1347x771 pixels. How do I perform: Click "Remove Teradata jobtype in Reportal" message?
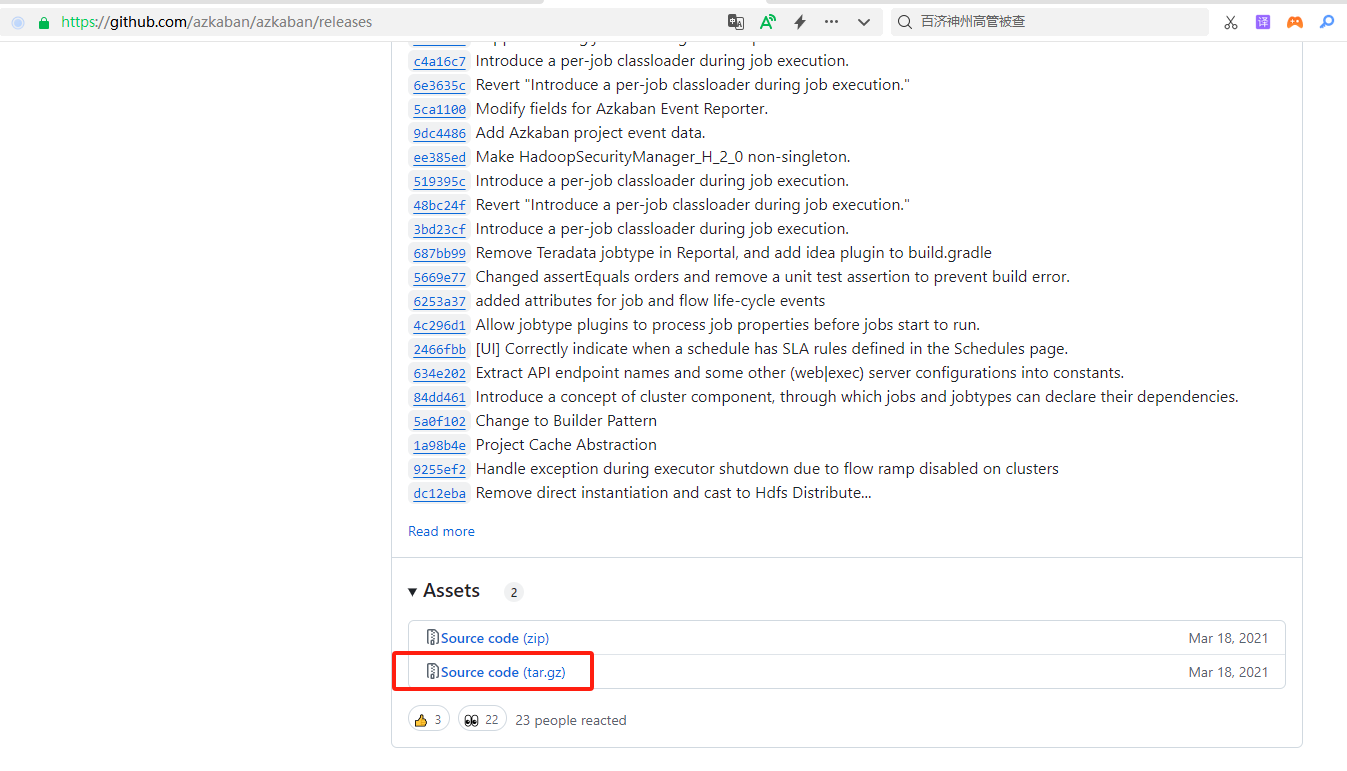734,253
